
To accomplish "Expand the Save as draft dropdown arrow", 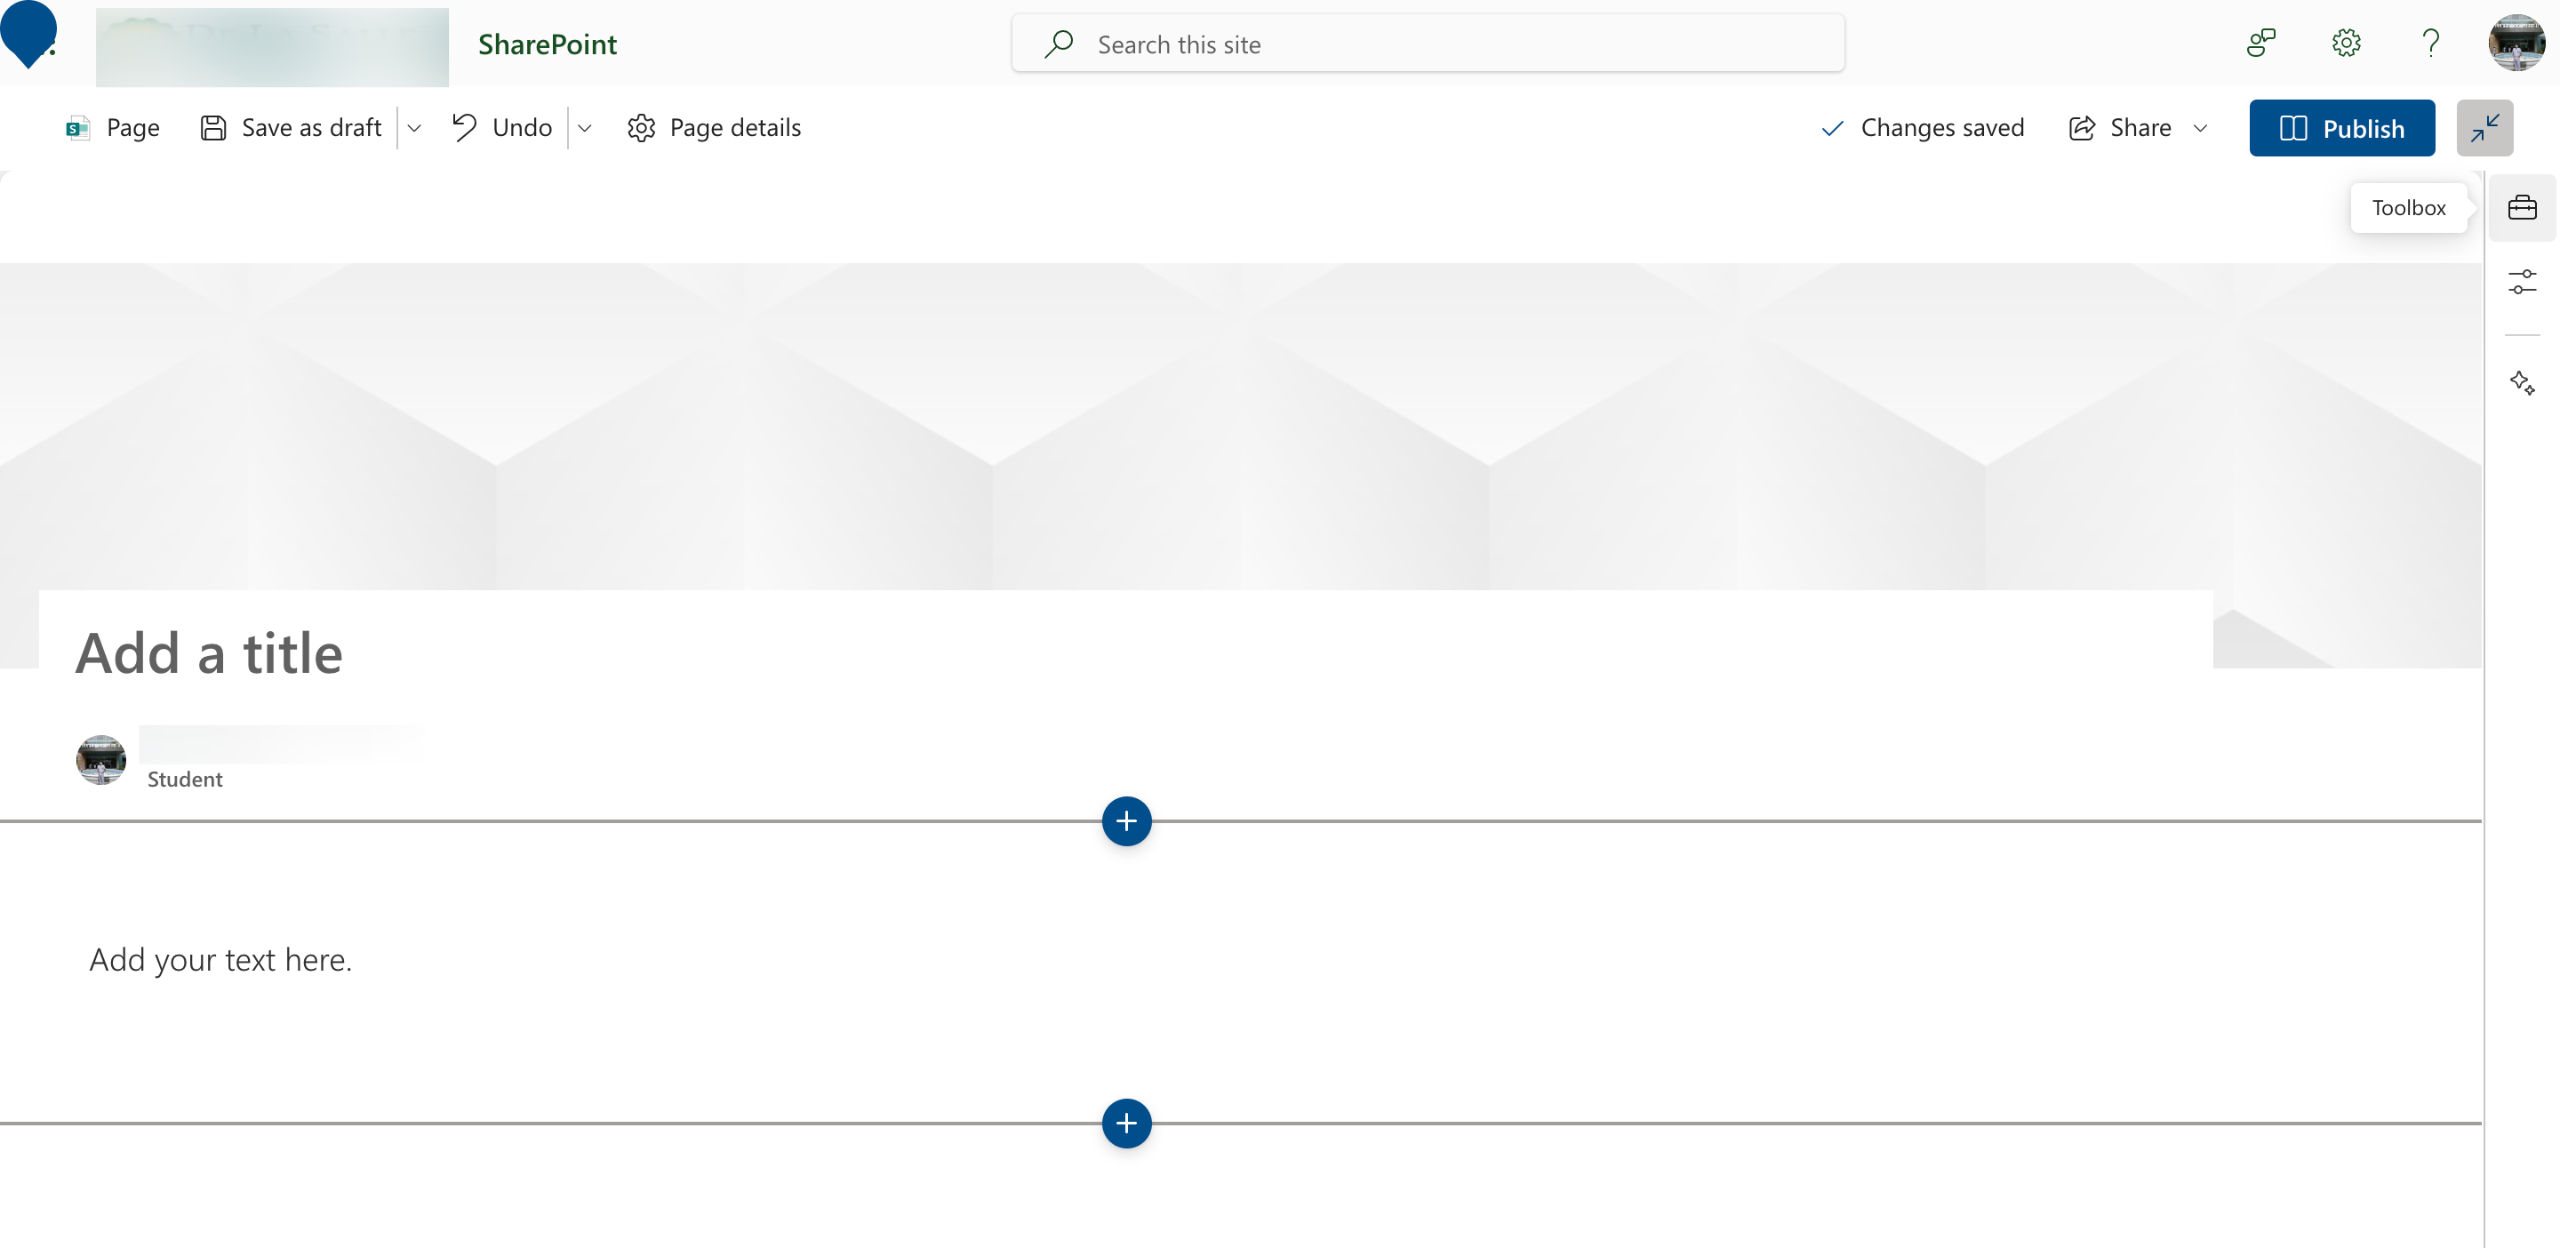I will pyautogui.click(x=414, y=128).
